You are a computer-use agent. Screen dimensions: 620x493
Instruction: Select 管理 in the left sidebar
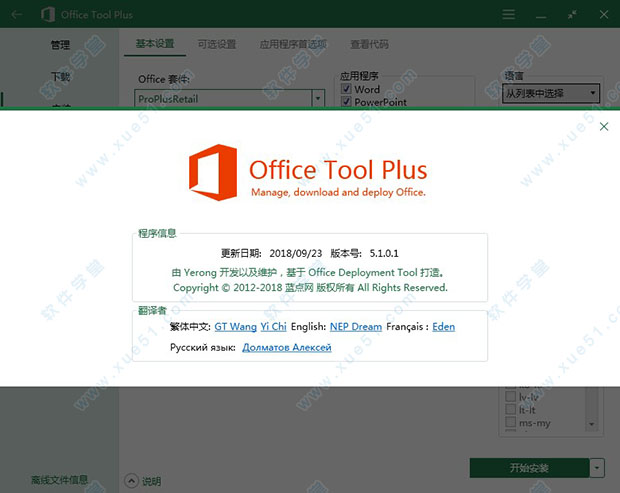pyautogui.click(x=60, y=45)
